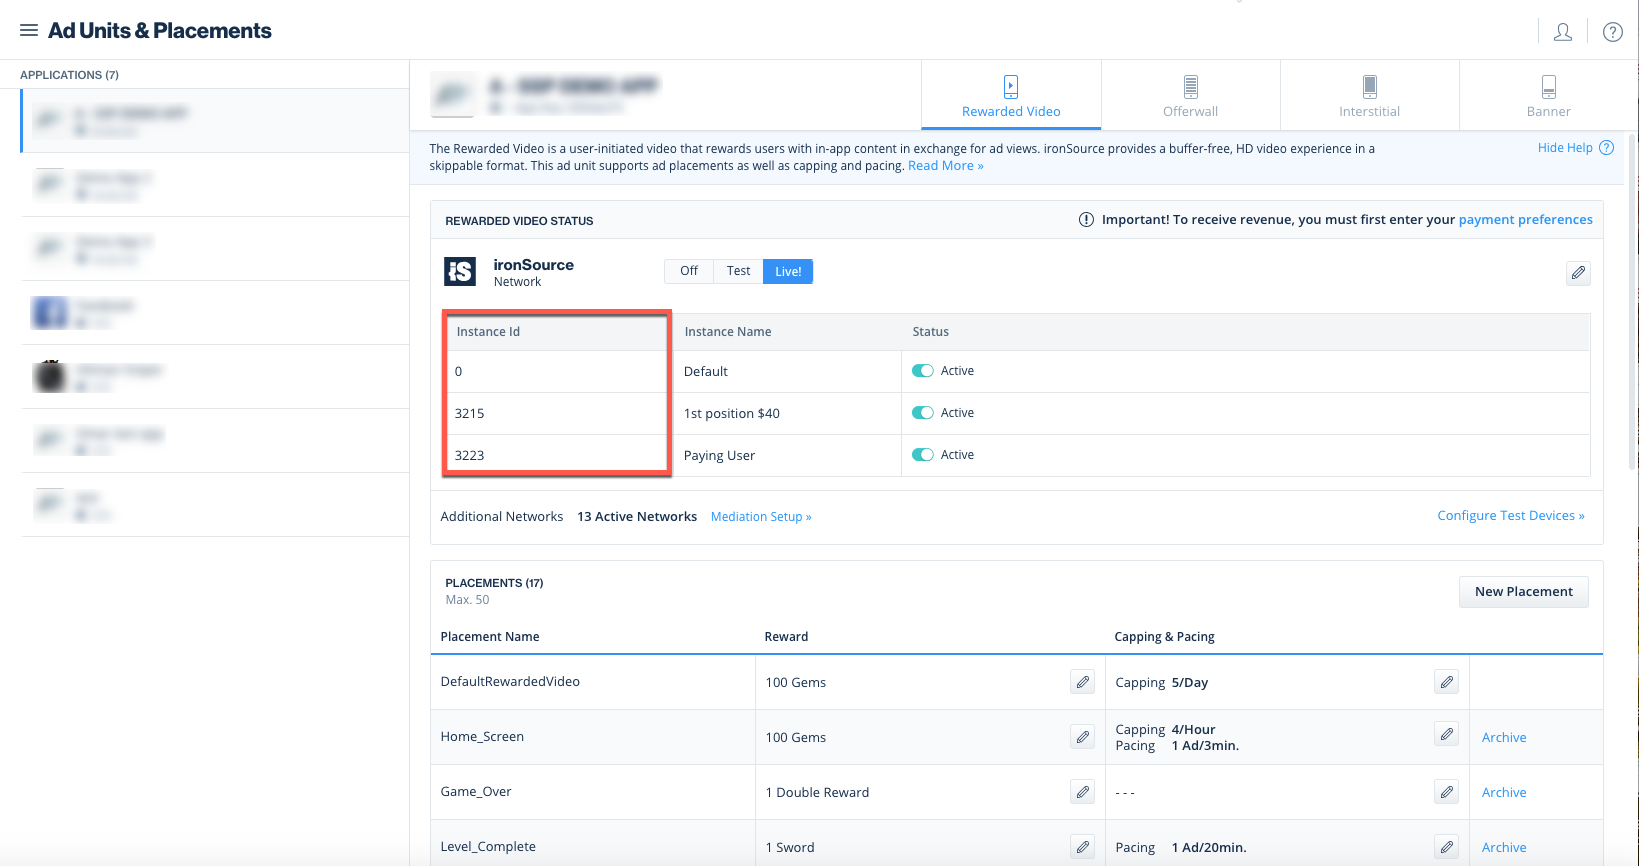
Task: Click the Banner device icon
Action: coord(1549,86)
